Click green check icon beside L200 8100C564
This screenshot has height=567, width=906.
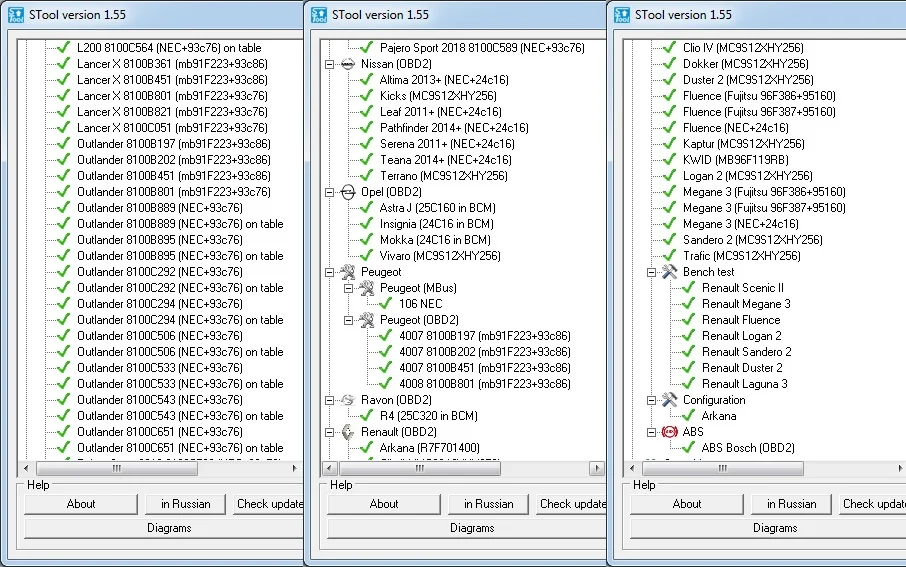click(x=64, y=47)
